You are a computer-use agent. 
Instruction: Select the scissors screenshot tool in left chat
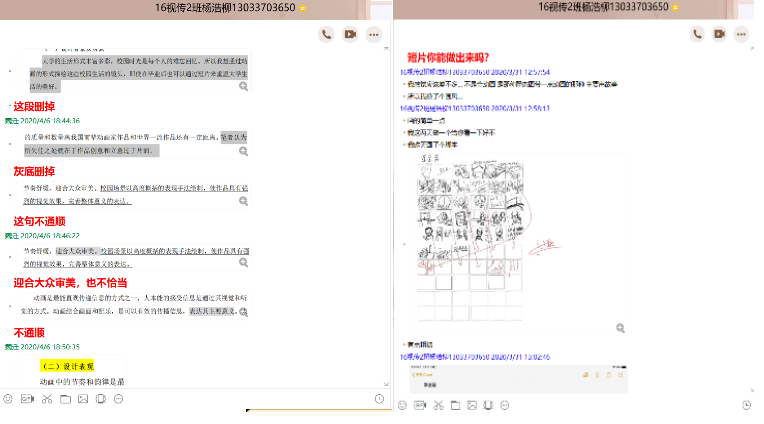46,400
